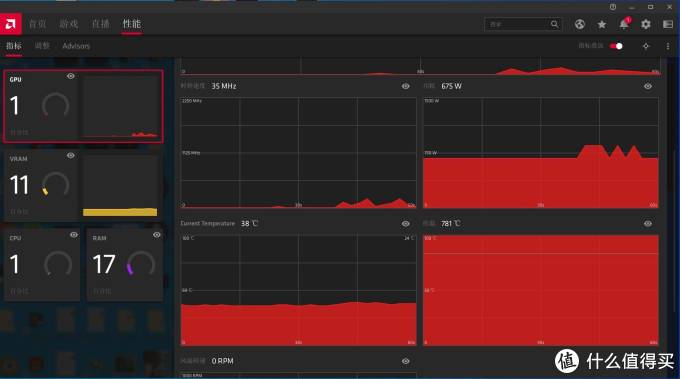
Task: Toggle VRAM card visibility eye
Action: (x=71, y=156)
